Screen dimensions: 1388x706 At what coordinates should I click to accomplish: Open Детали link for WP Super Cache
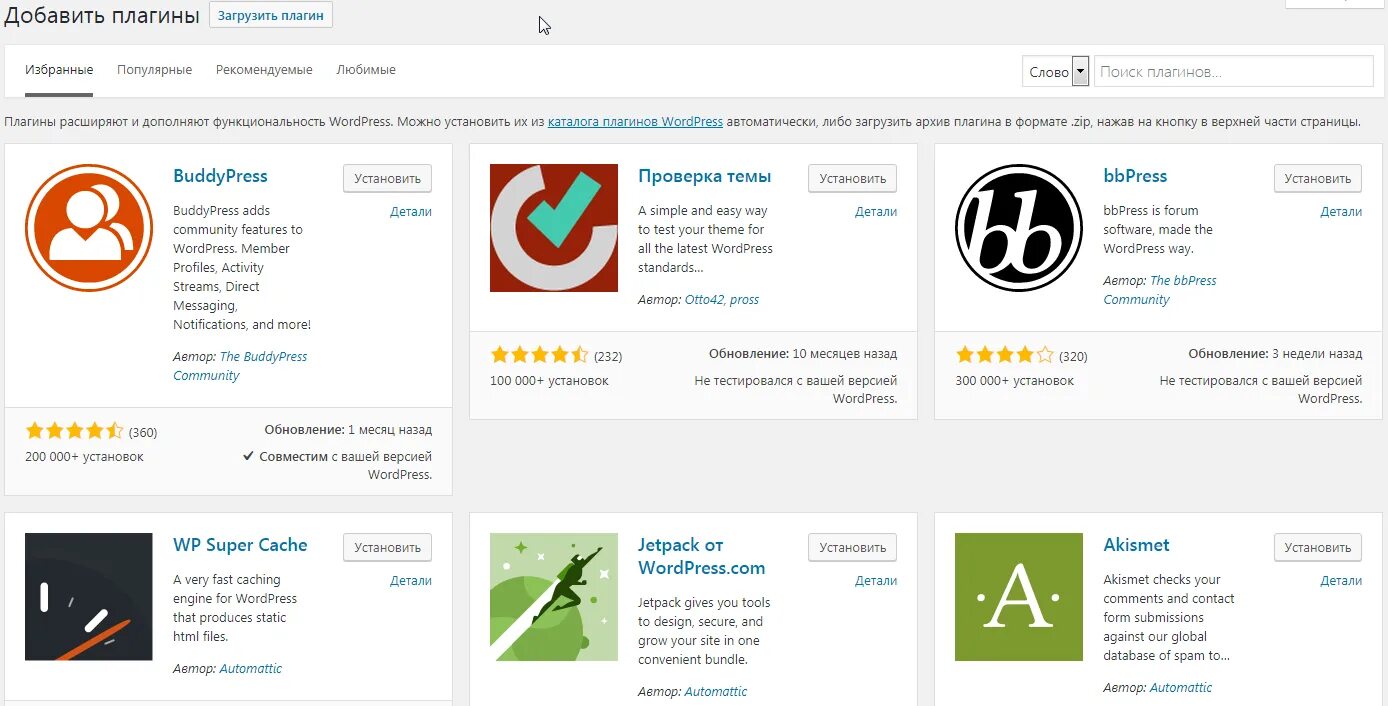[411, 581]
